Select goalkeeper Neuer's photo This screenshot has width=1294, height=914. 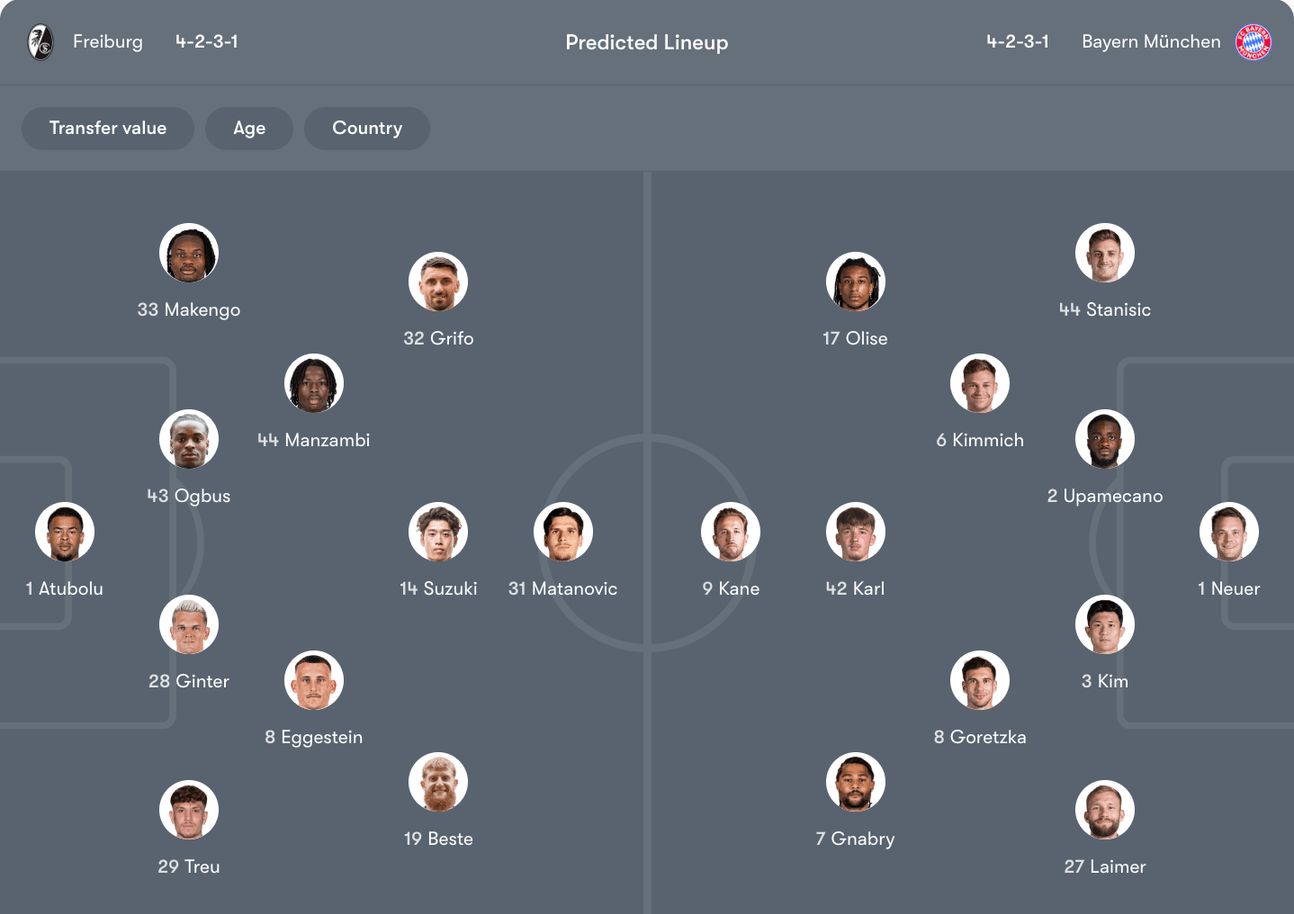click(x=1229, y=532)
